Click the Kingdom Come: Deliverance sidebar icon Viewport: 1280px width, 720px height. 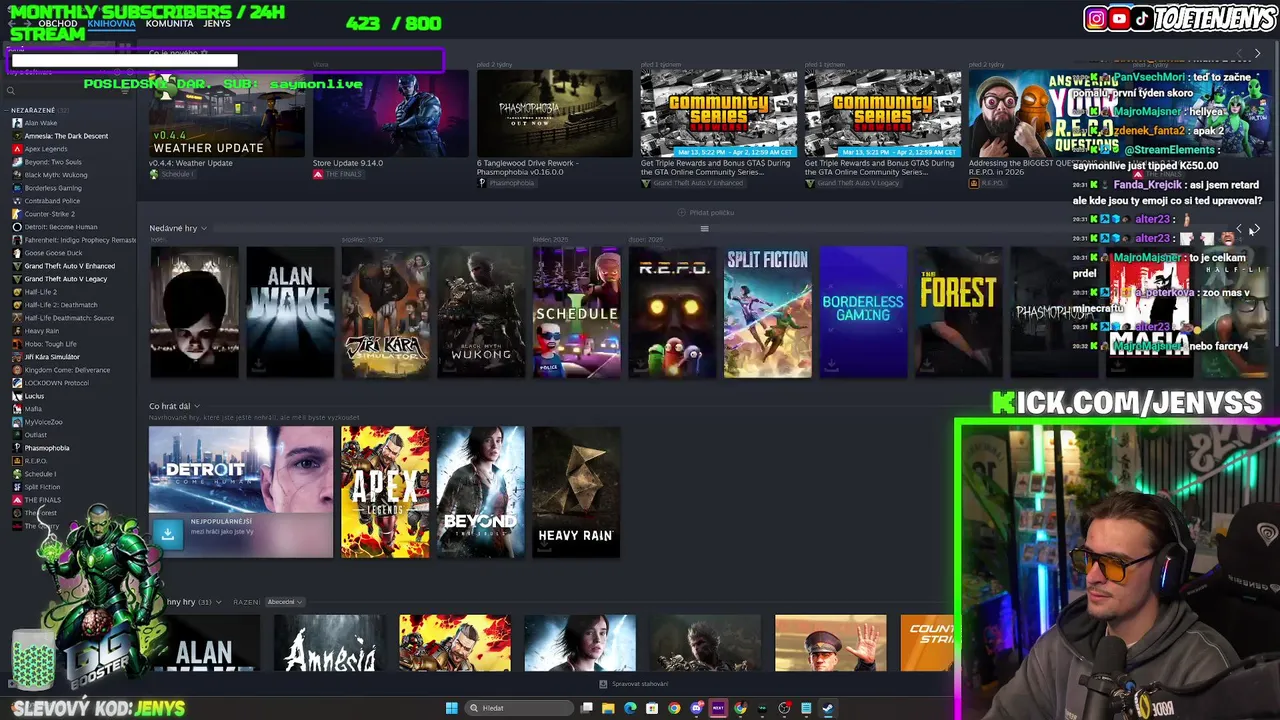(17, 370)
